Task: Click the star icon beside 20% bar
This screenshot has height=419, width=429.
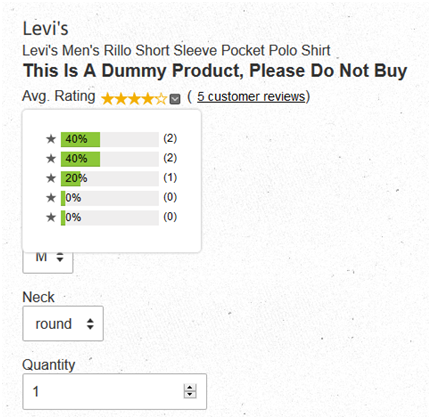Action: pyautogui.click(x=51, y=178)
